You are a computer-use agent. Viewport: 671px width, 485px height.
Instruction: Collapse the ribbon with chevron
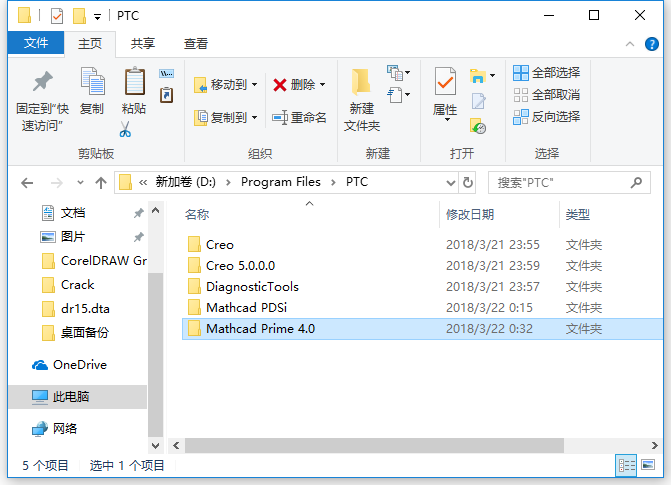tap(630, 44)
